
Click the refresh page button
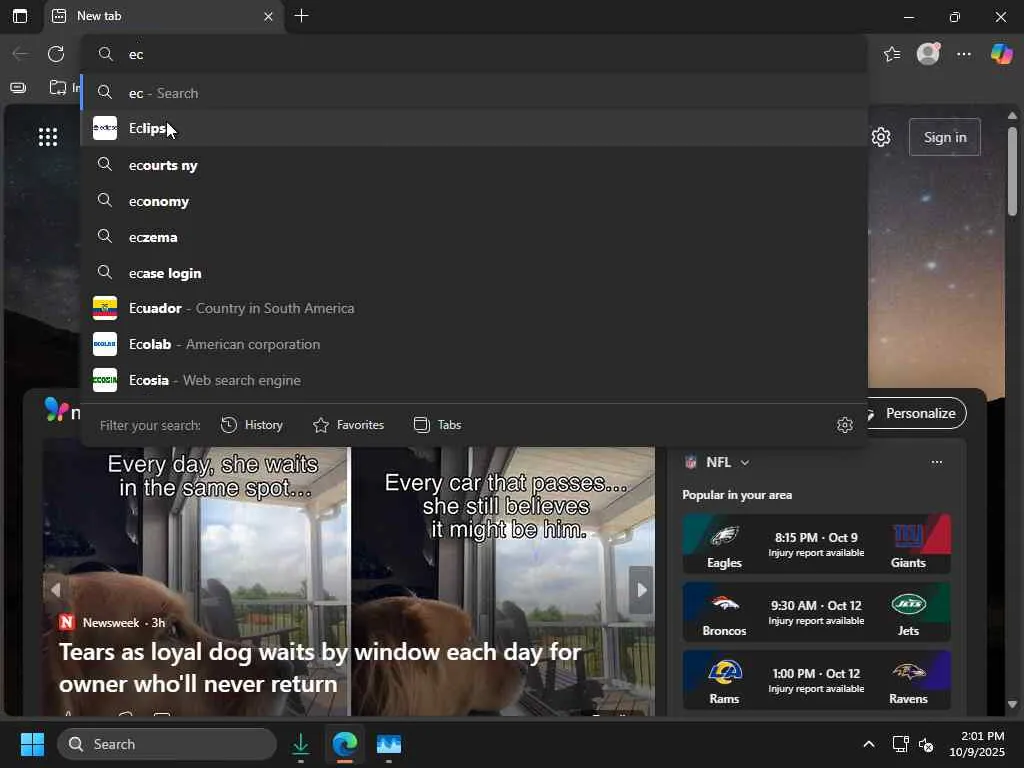click(56, 54)
